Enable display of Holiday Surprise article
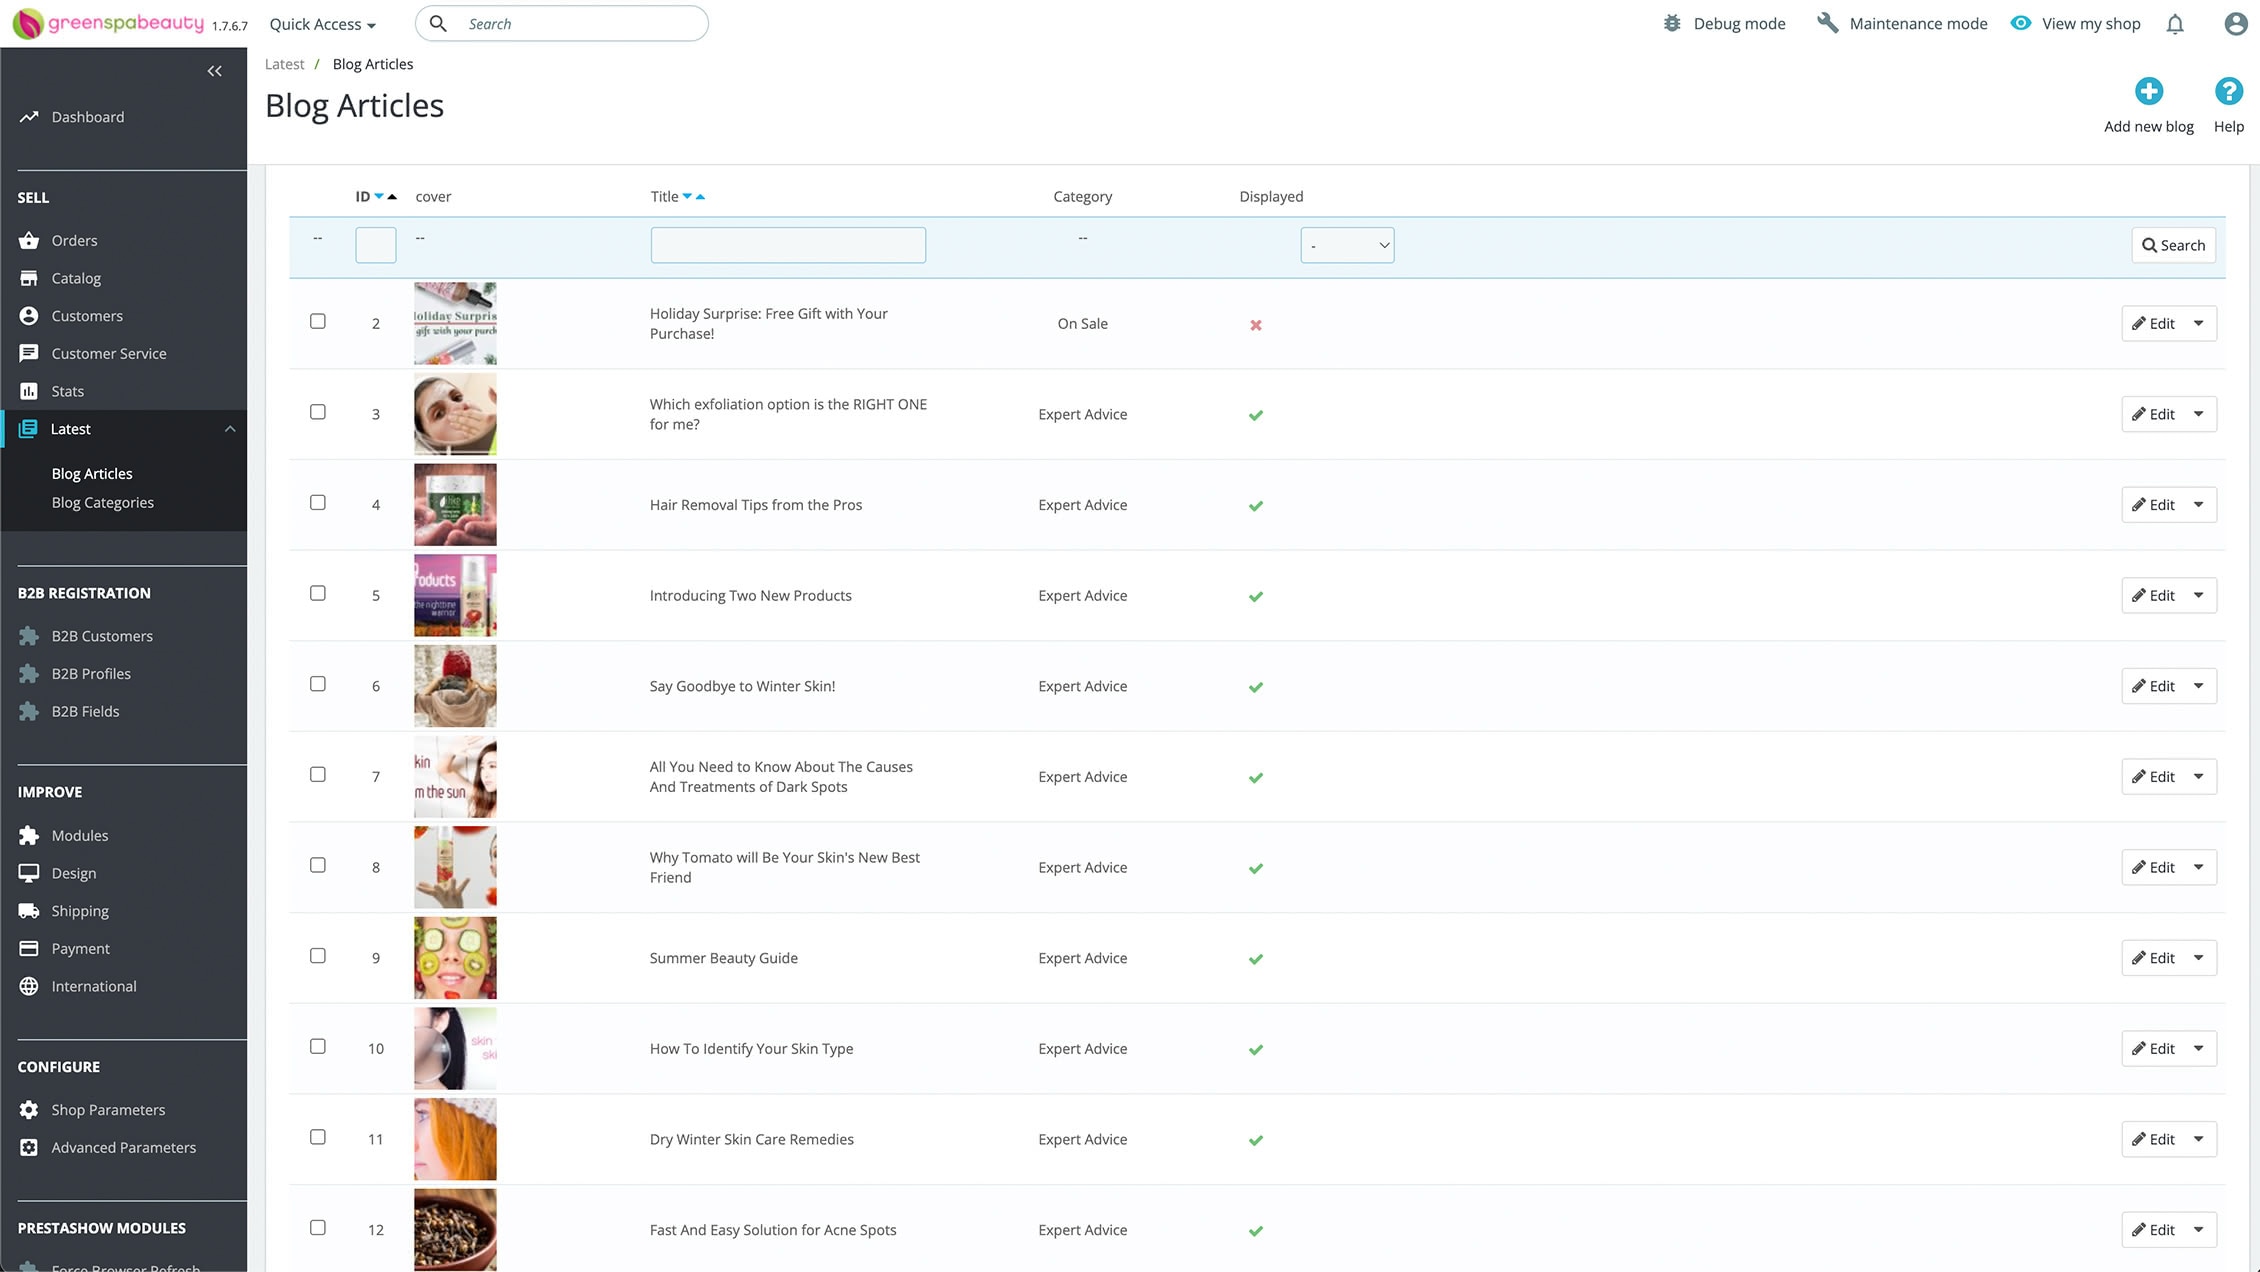 click(x=1256, y=325)
